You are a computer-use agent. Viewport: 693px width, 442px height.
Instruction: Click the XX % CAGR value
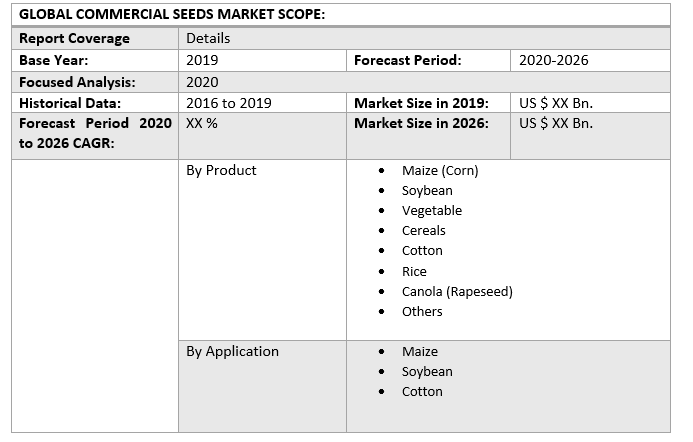coord(202,123)
